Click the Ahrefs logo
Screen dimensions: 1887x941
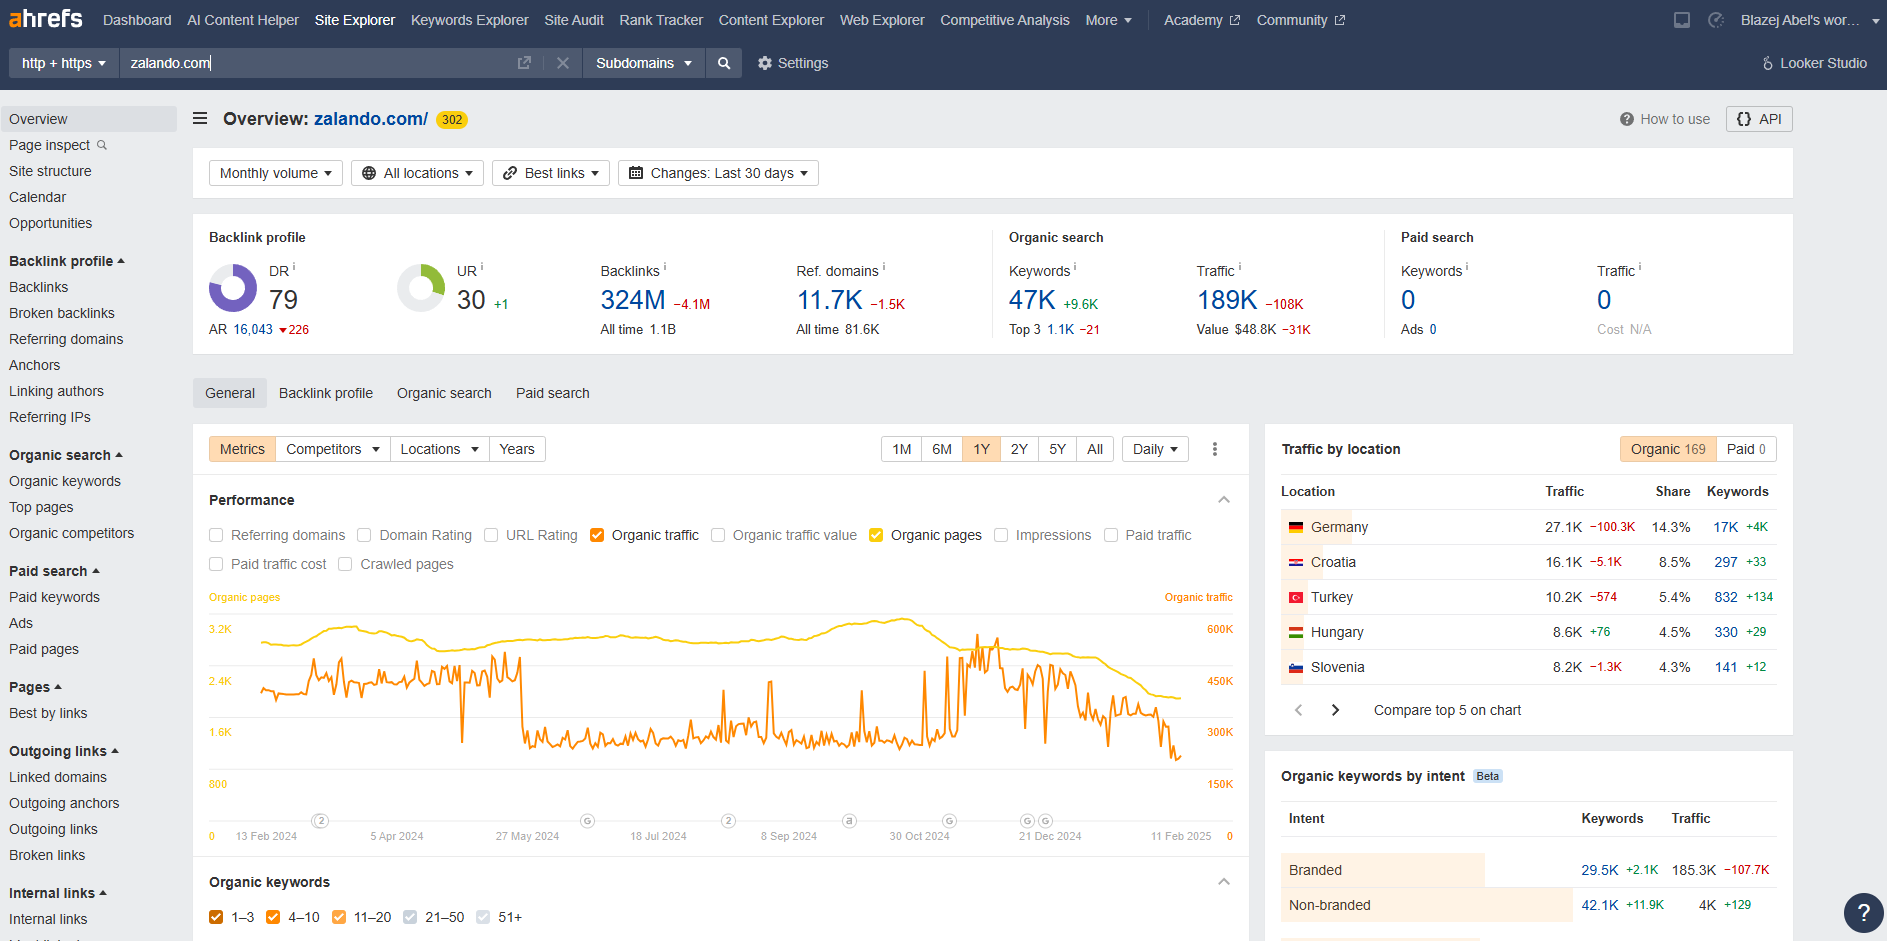coord(46,19)
